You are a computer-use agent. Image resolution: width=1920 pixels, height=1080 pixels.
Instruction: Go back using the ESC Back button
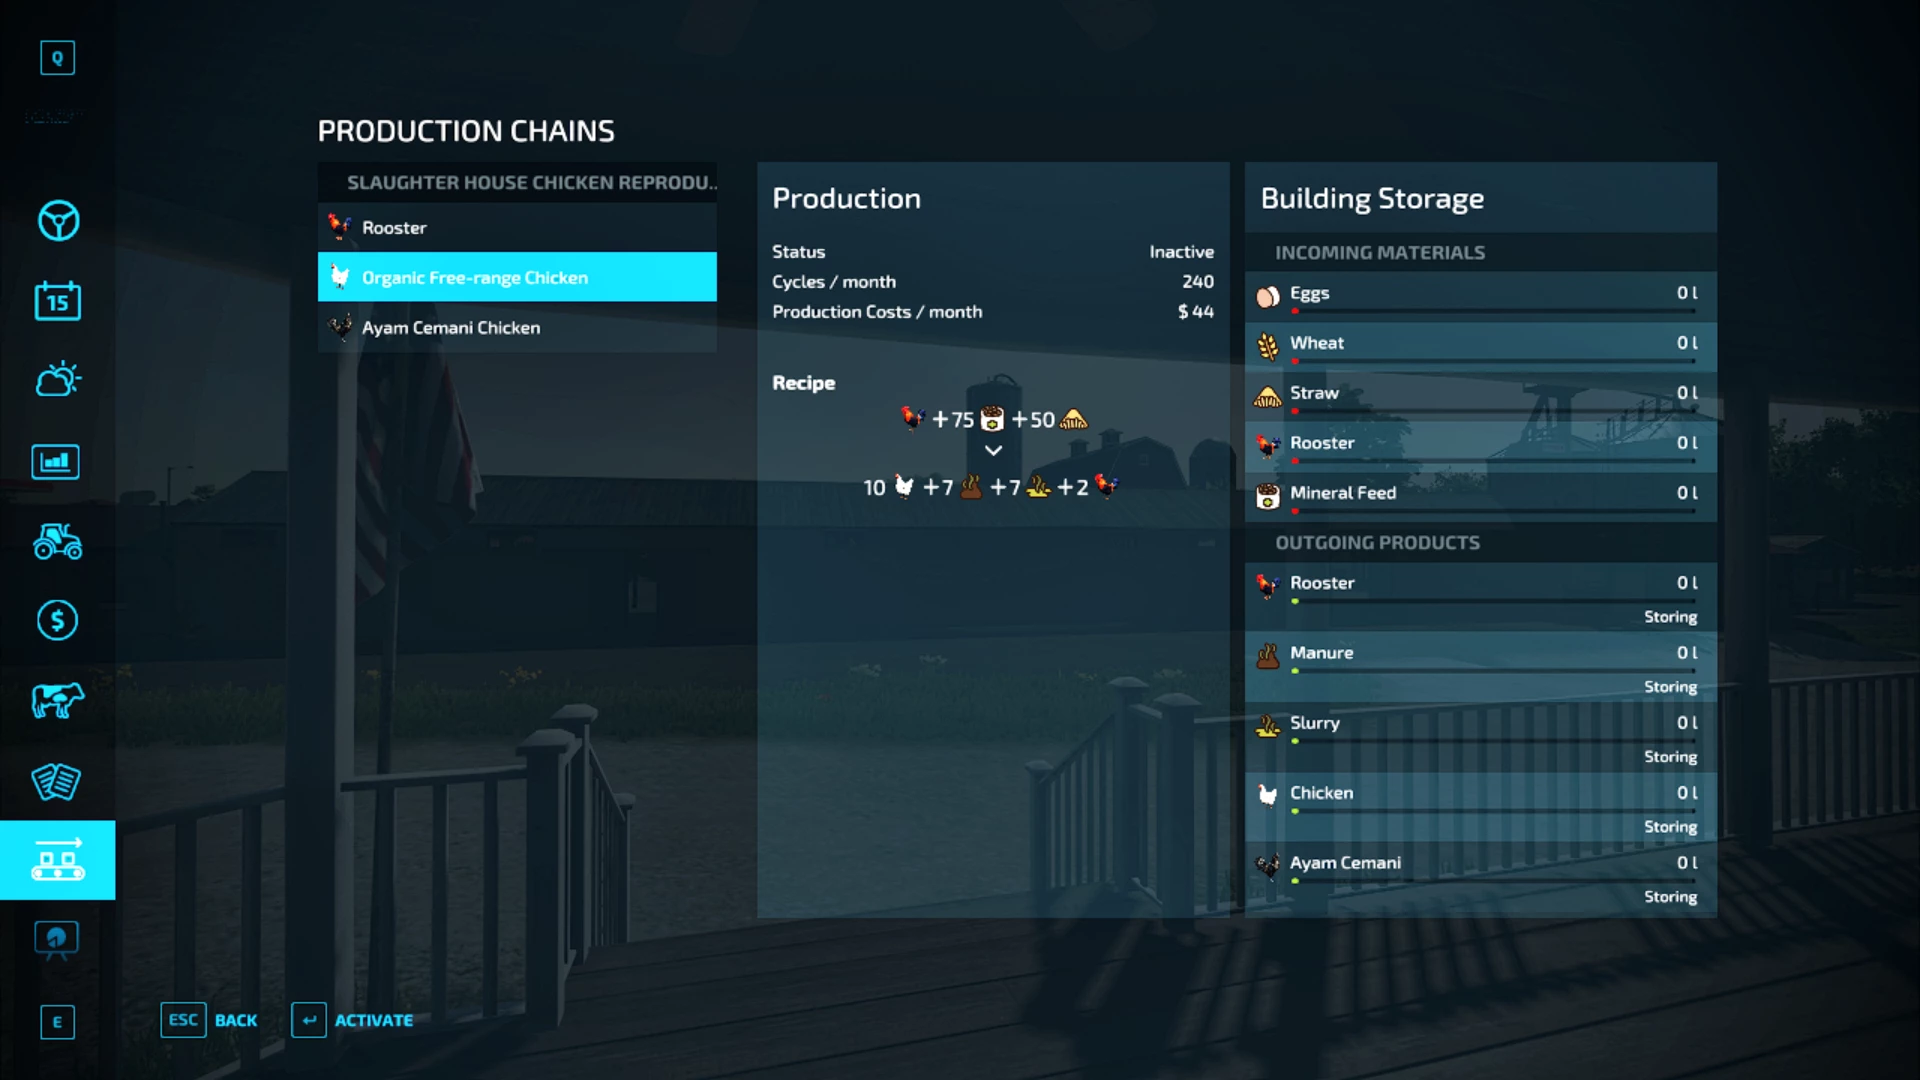pos(209,1020)
